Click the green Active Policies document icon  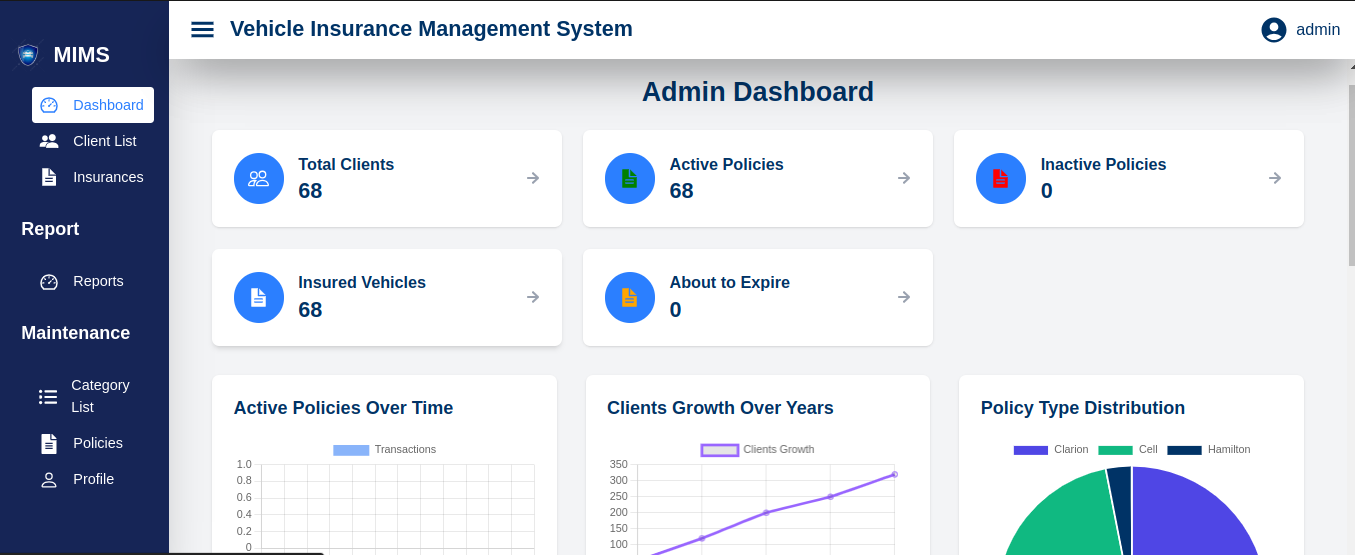pyautogui.click(x=630, y=178)
